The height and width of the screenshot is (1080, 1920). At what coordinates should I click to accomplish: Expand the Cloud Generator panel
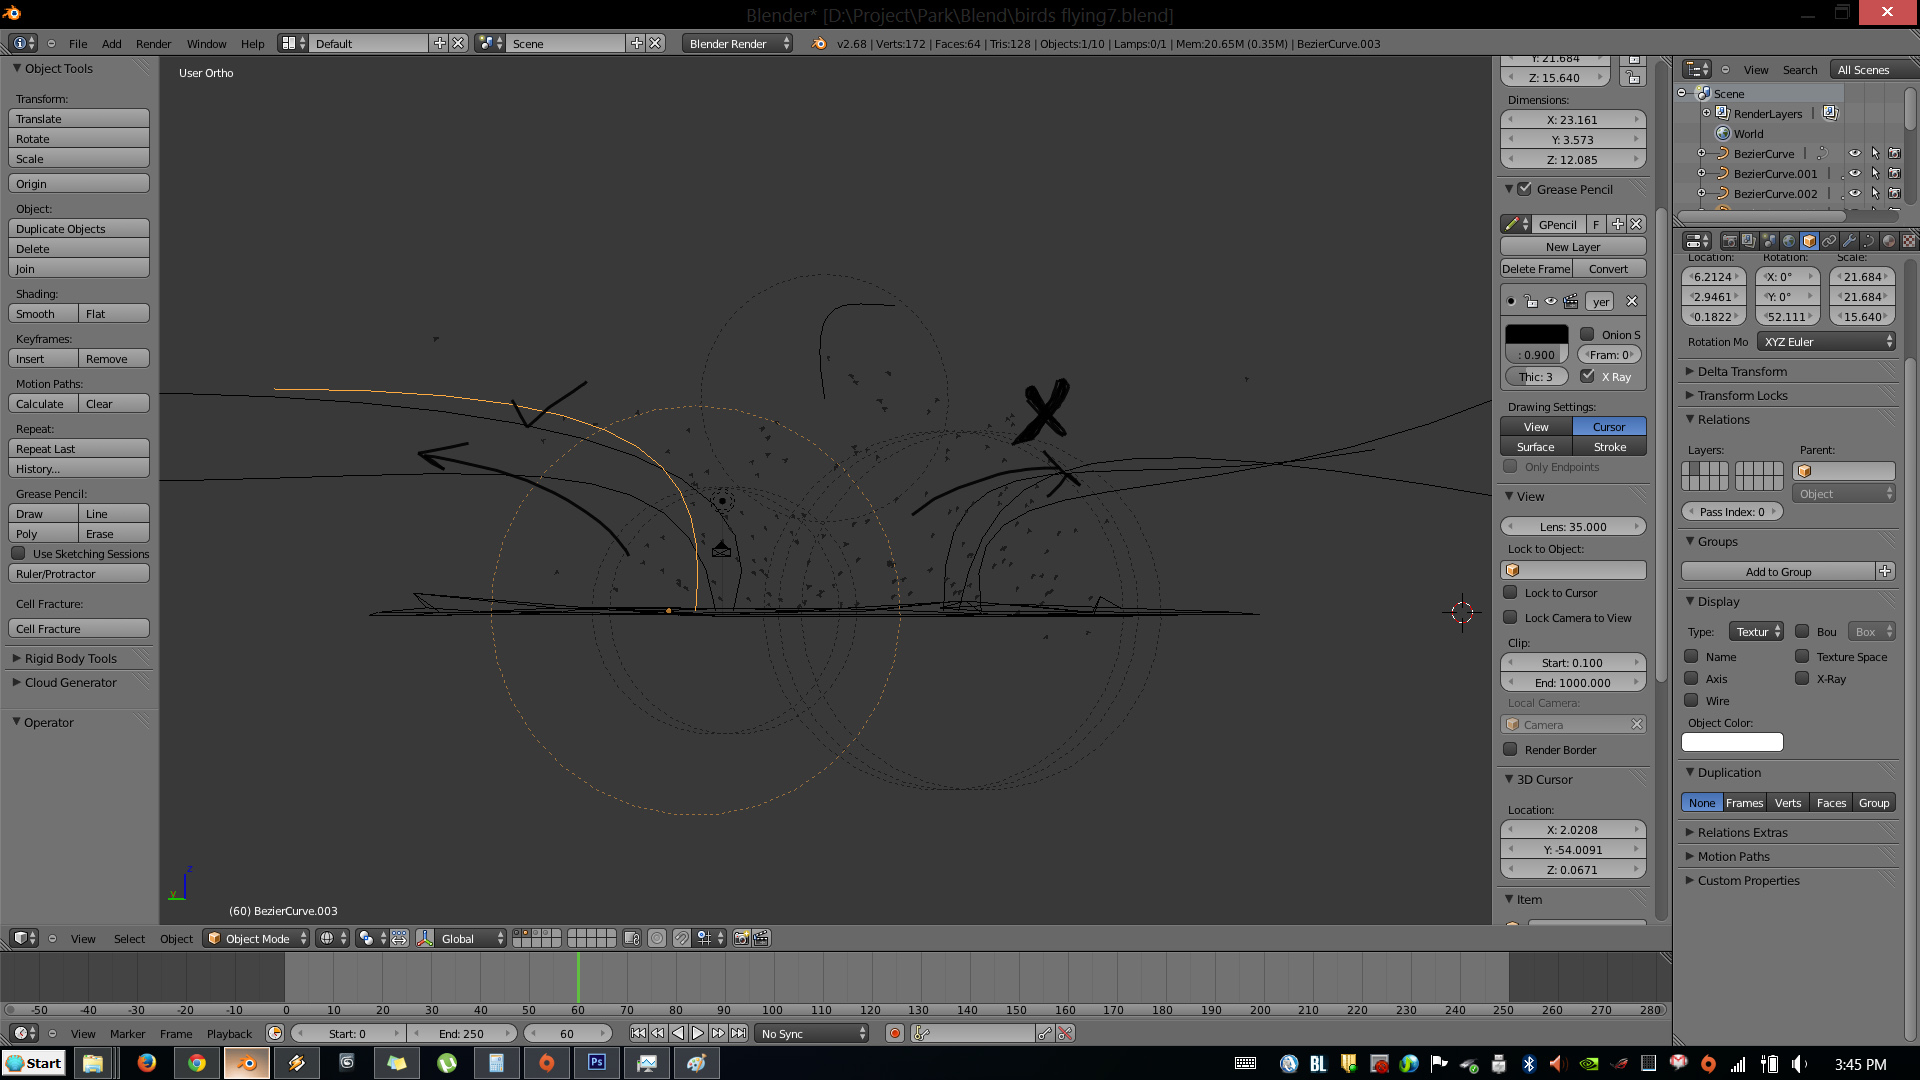[x=70, y=682]
